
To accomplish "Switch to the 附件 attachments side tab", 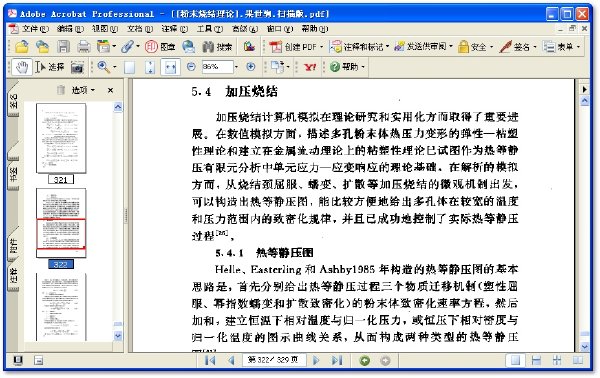I will pos(13,245).
